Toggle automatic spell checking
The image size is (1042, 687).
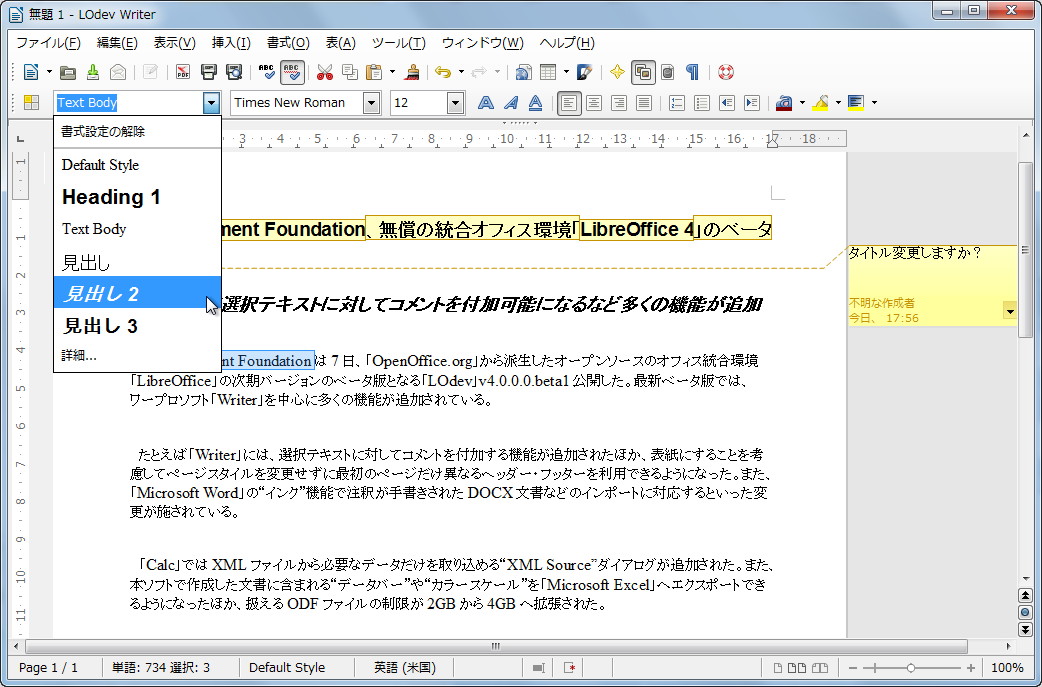coord(292,72)
